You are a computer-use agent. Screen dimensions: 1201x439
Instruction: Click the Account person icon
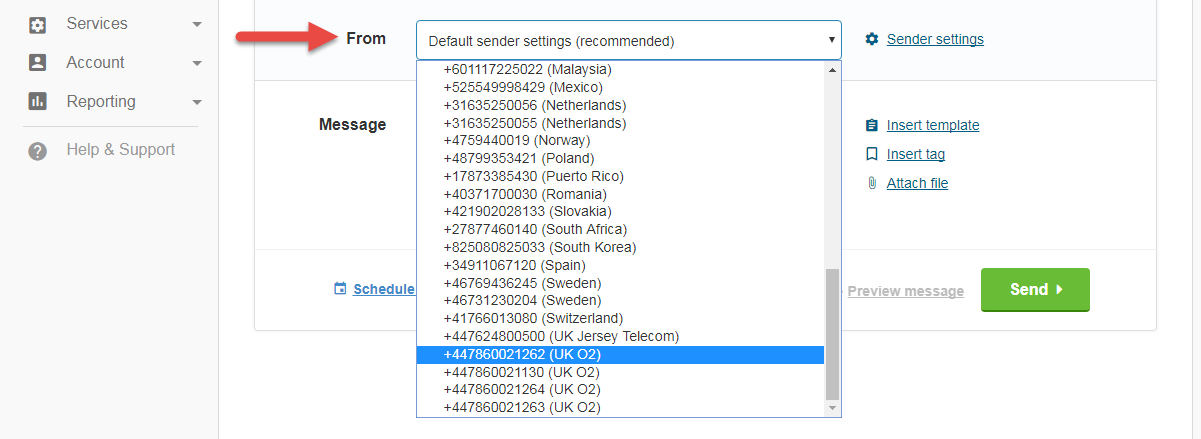tap(38, 62)
